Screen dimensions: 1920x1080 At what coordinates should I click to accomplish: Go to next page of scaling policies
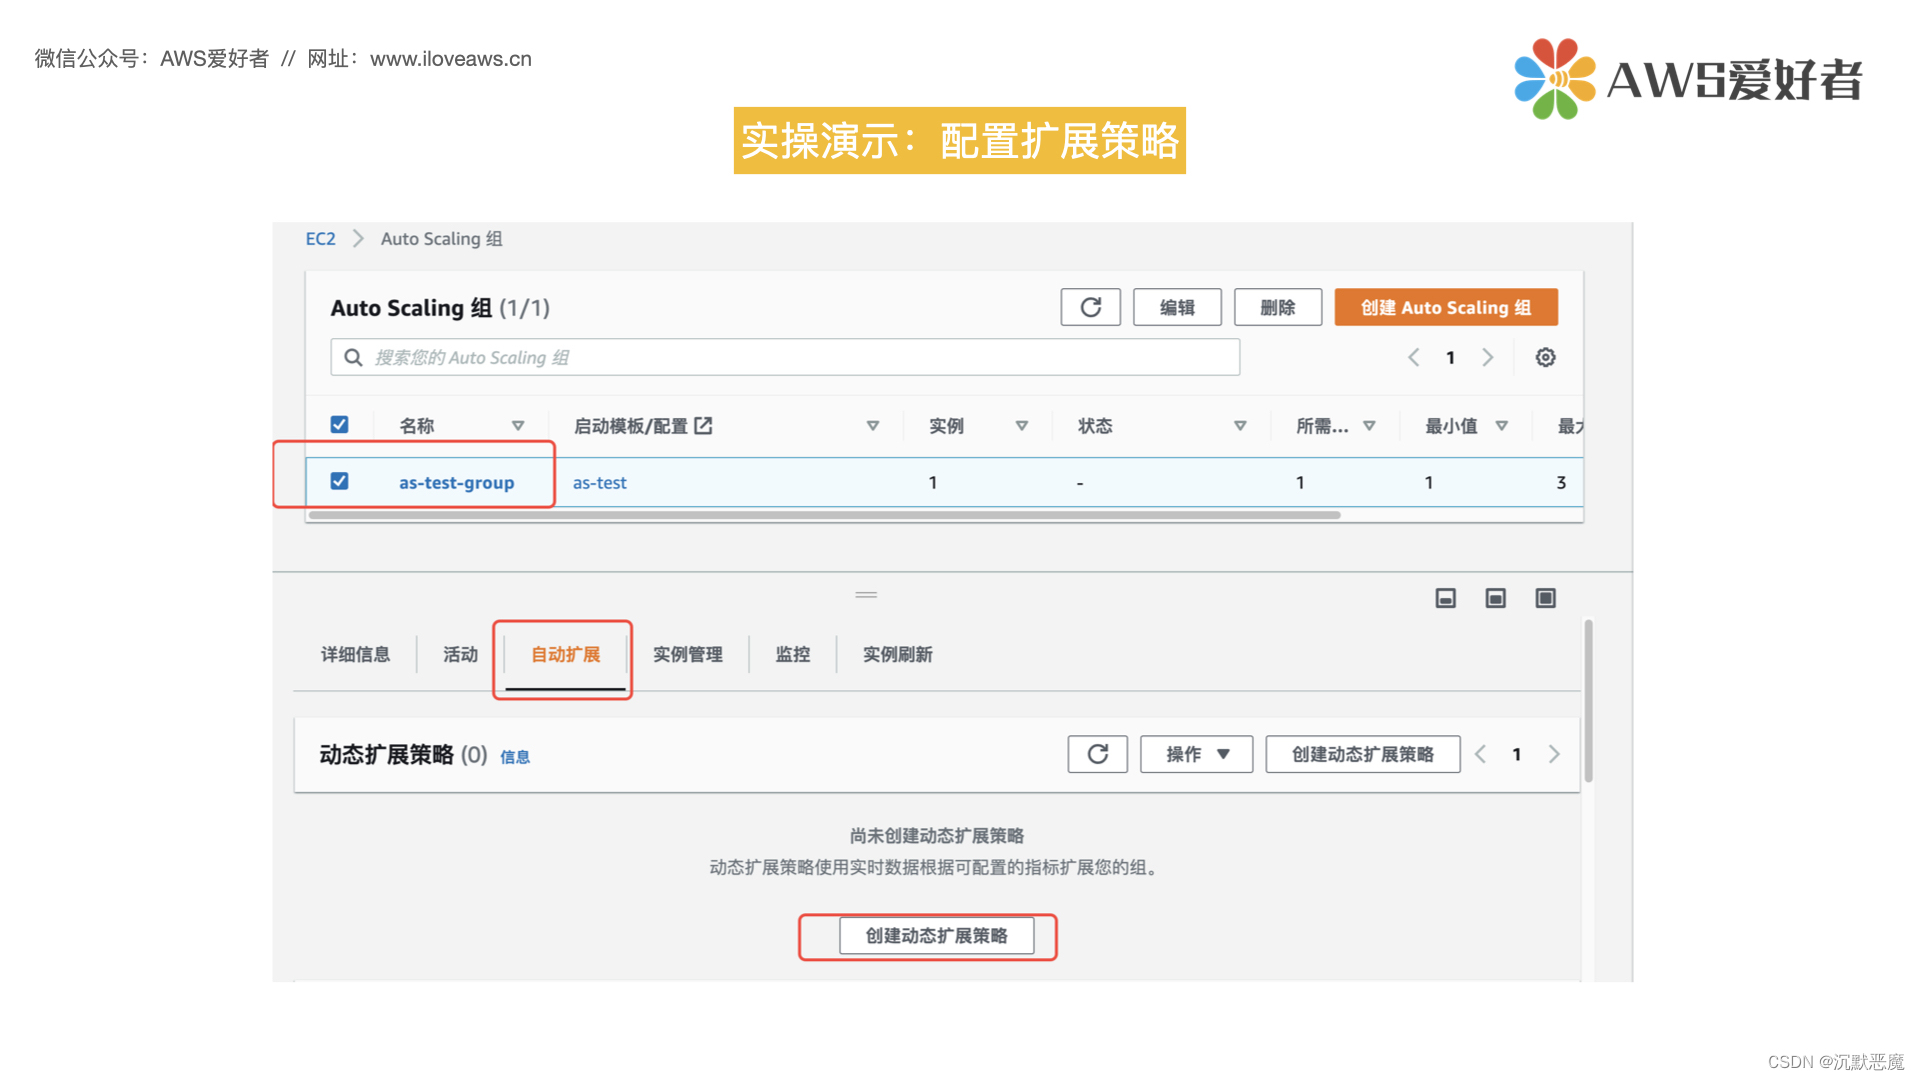[1554, 754]
